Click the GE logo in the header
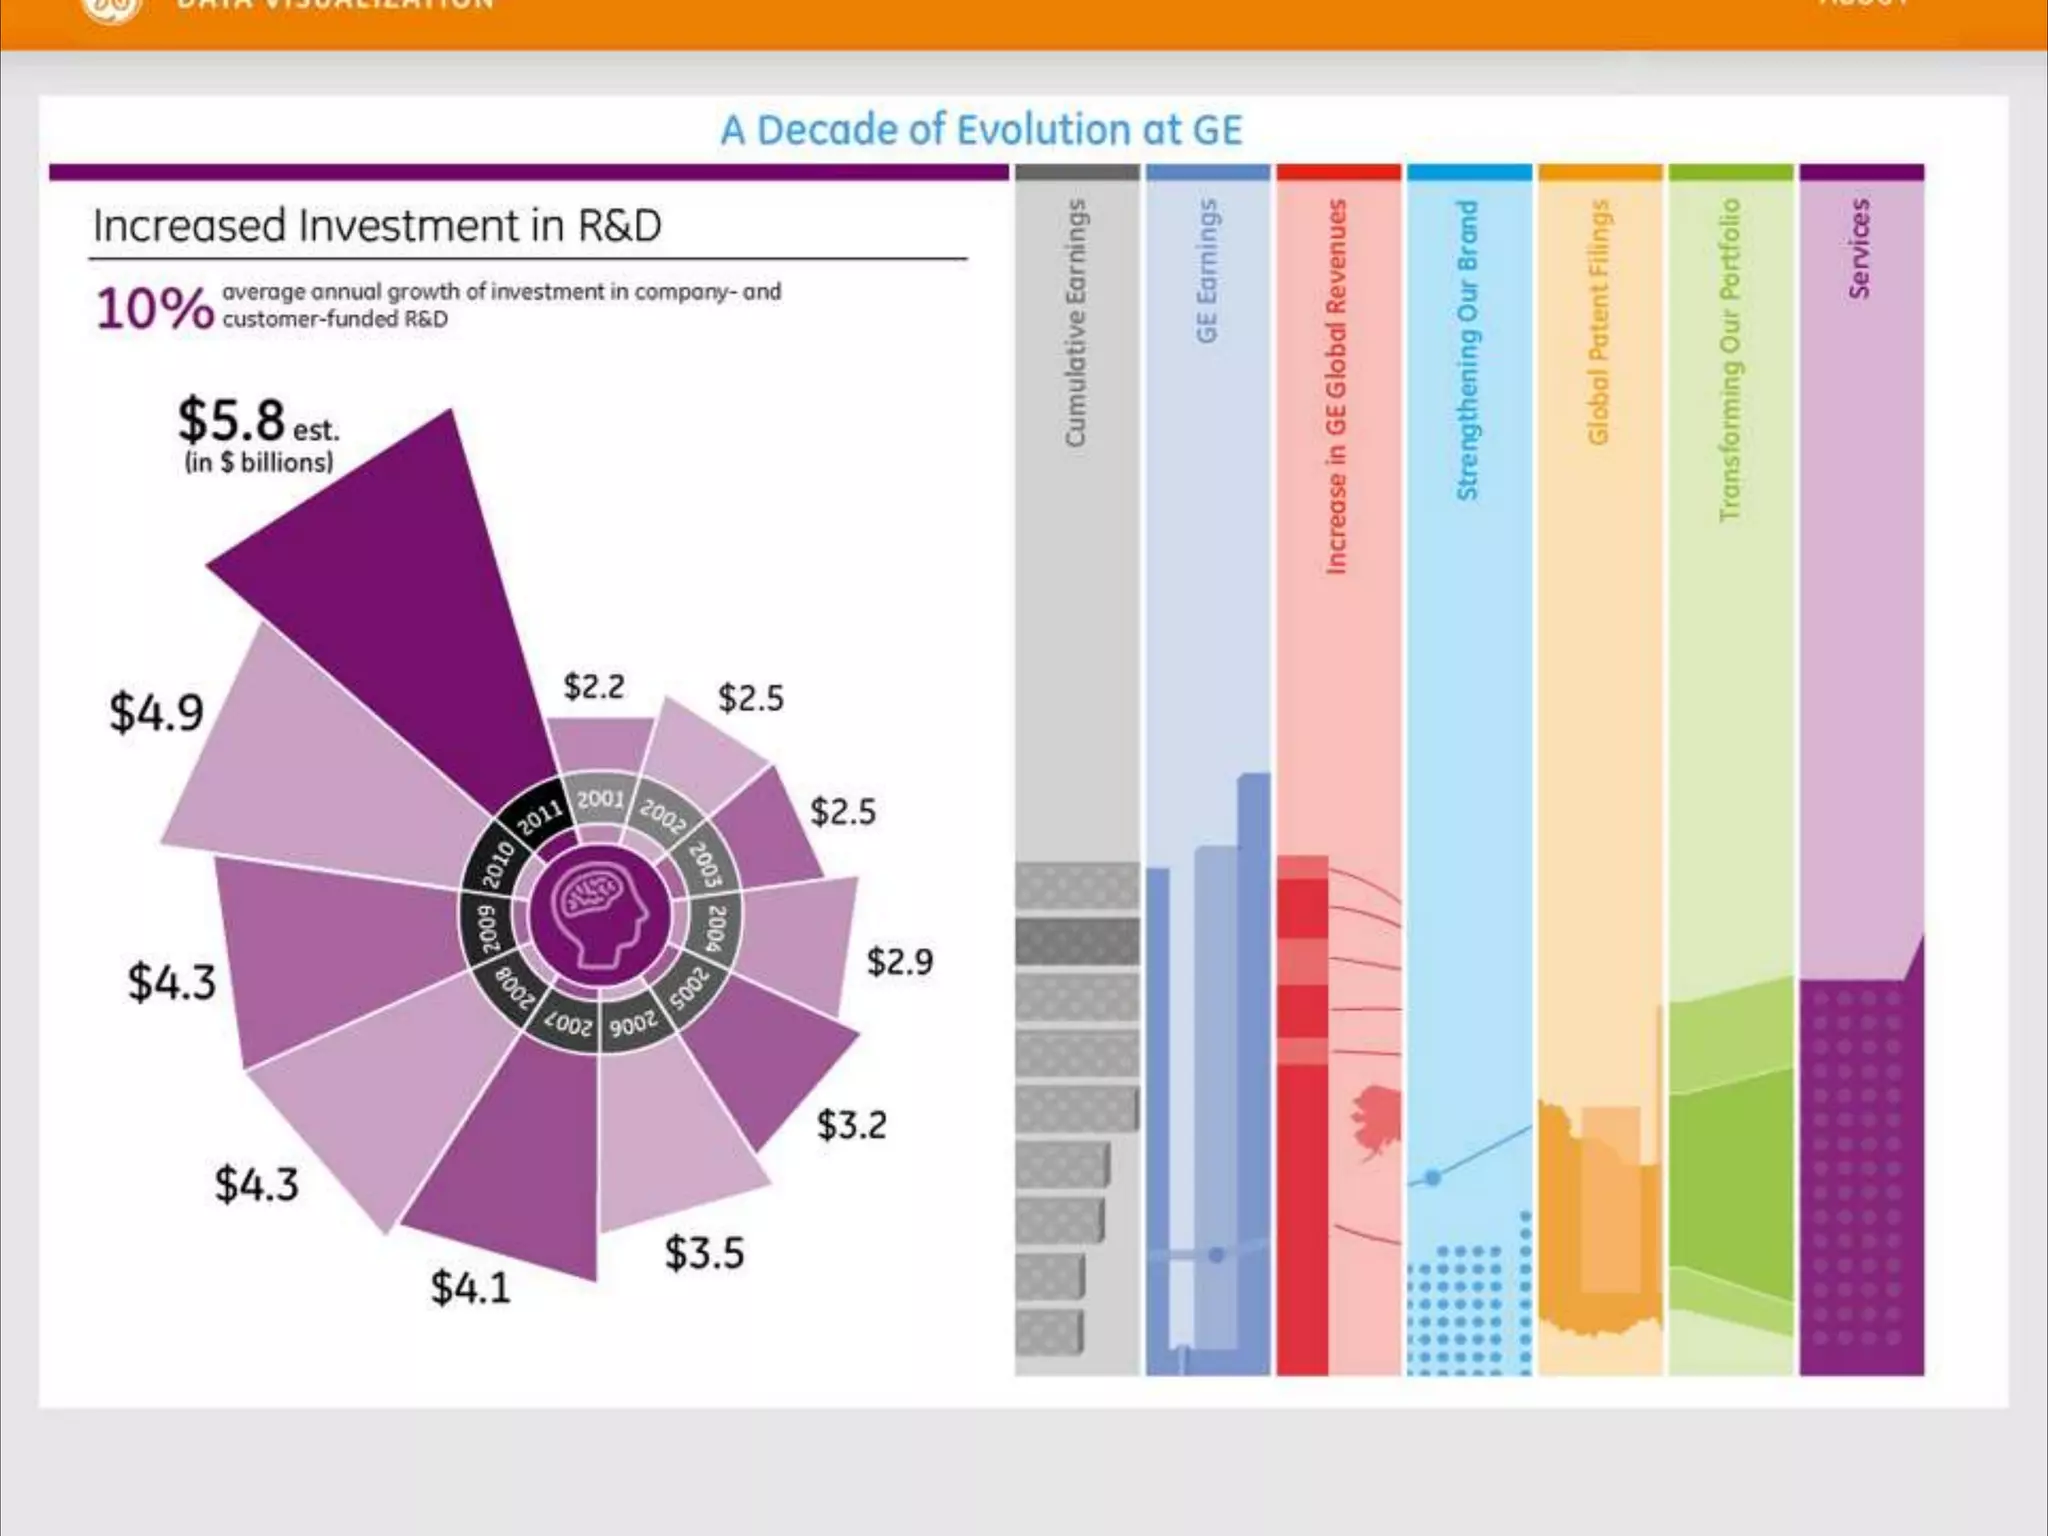The width and height of the screenshot is (2048, 1536). tap(110, 8)
